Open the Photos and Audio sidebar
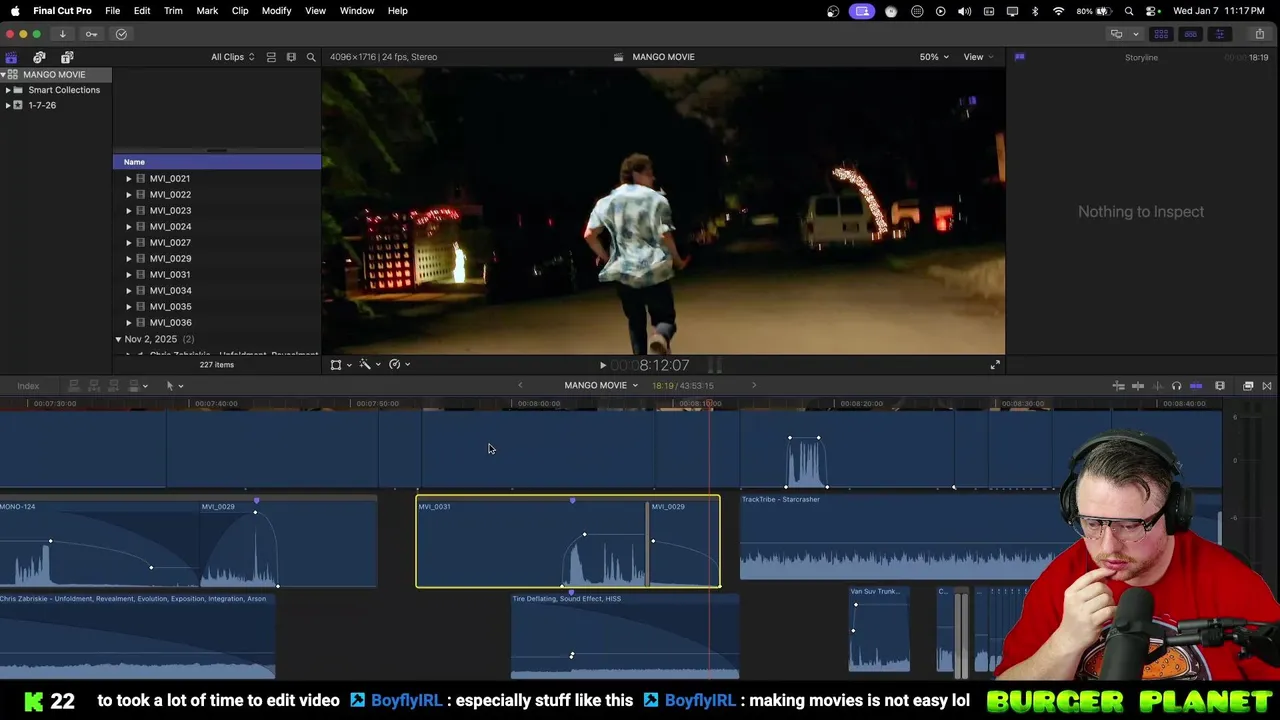 [x=39, y=57]
